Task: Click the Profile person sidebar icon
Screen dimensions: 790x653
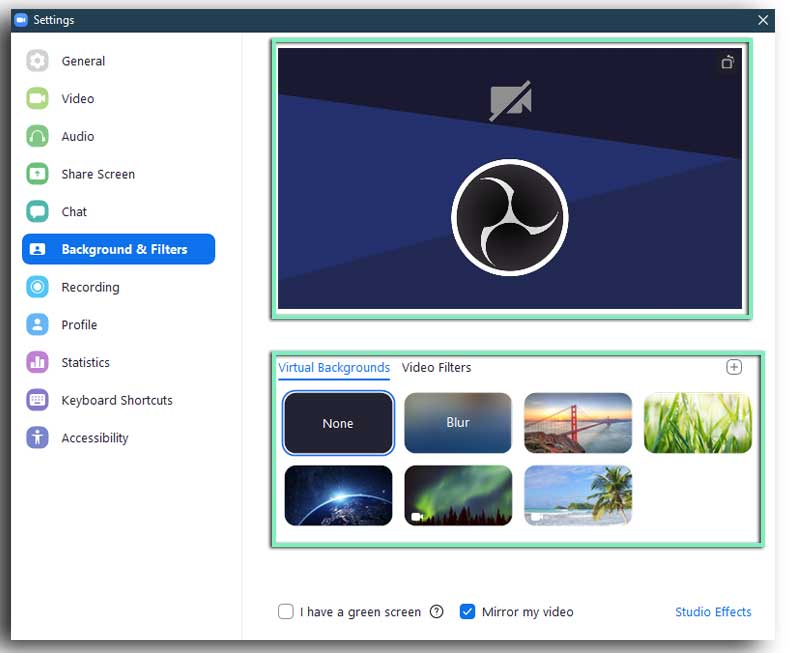Action: [37, 324]
